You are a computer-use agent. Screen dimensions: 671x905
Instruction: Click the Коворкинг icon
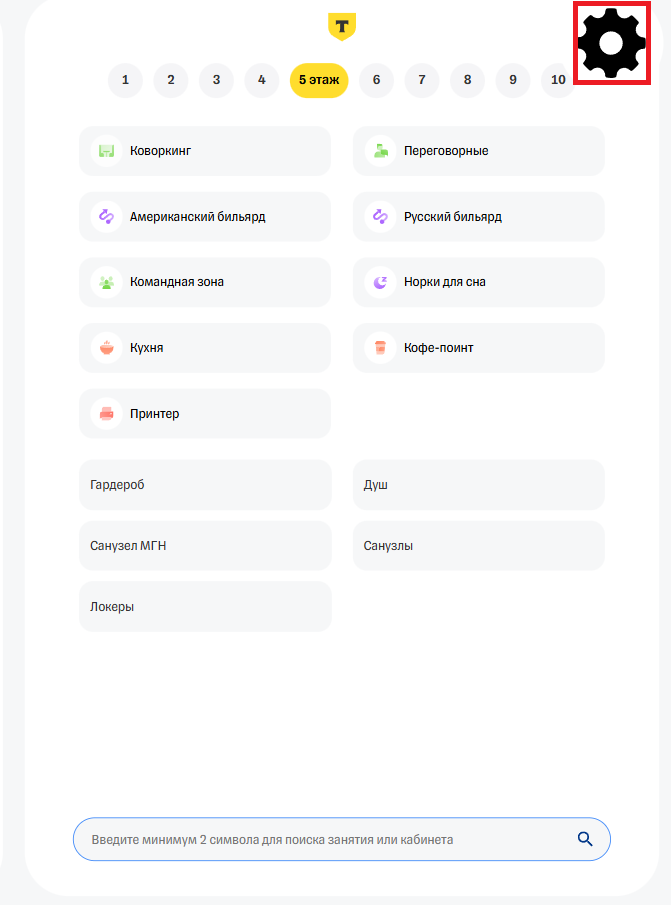click(105, 151)
